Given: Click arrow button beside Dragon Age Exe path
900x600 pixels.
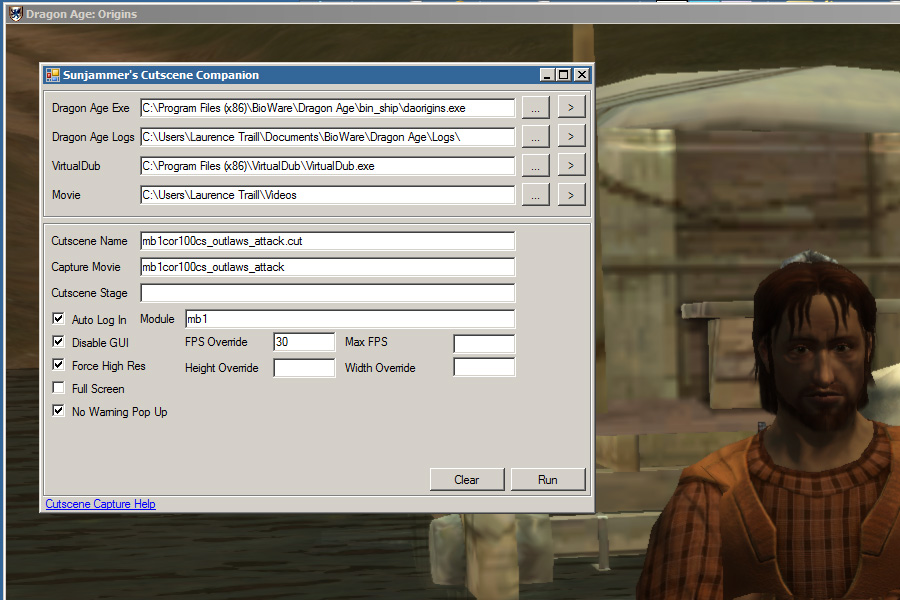Looking at the screenshot, I should click(x=571, y=107).
